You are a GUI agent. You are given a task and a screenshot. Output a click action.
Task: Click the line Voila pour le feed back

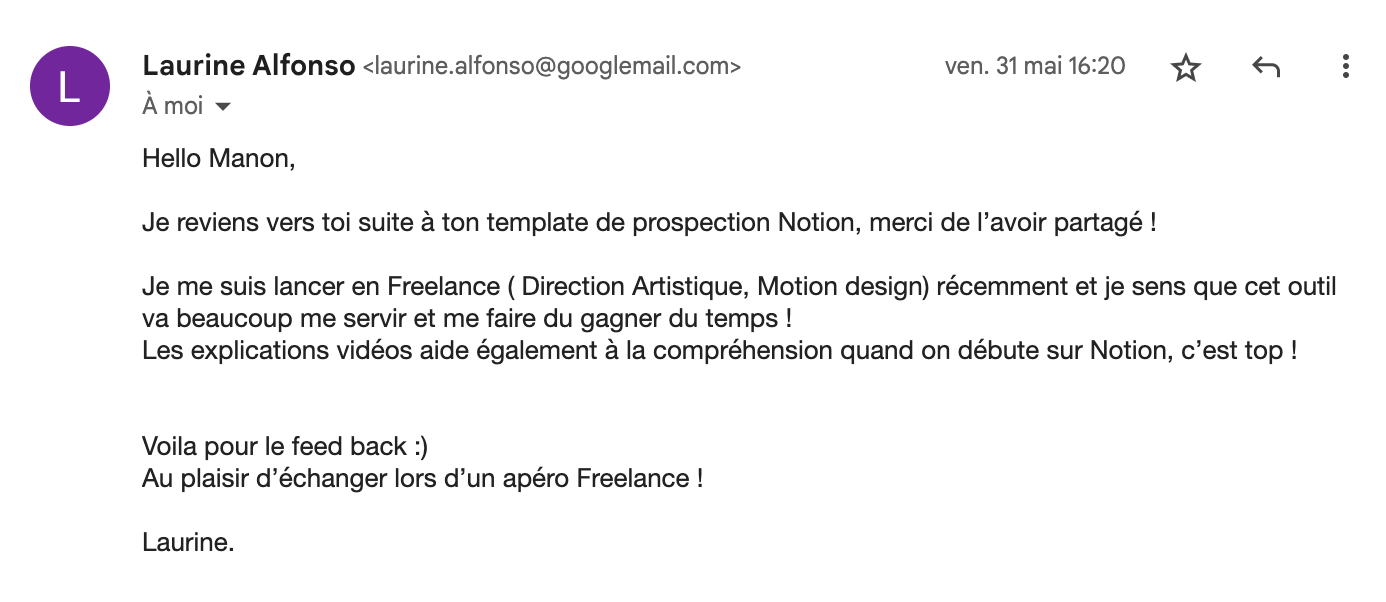click(285, 446)
